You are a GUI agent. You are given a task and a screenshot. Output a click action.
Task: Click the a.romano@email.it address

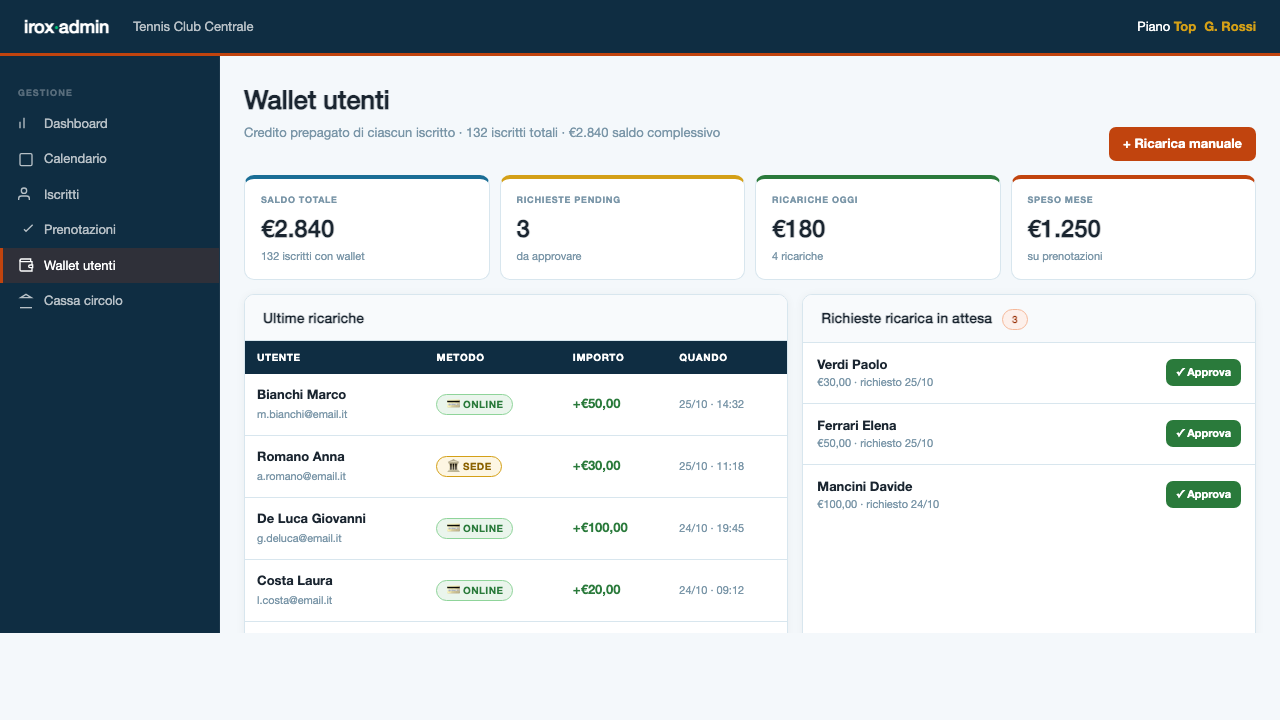click(x=301, y=476)
